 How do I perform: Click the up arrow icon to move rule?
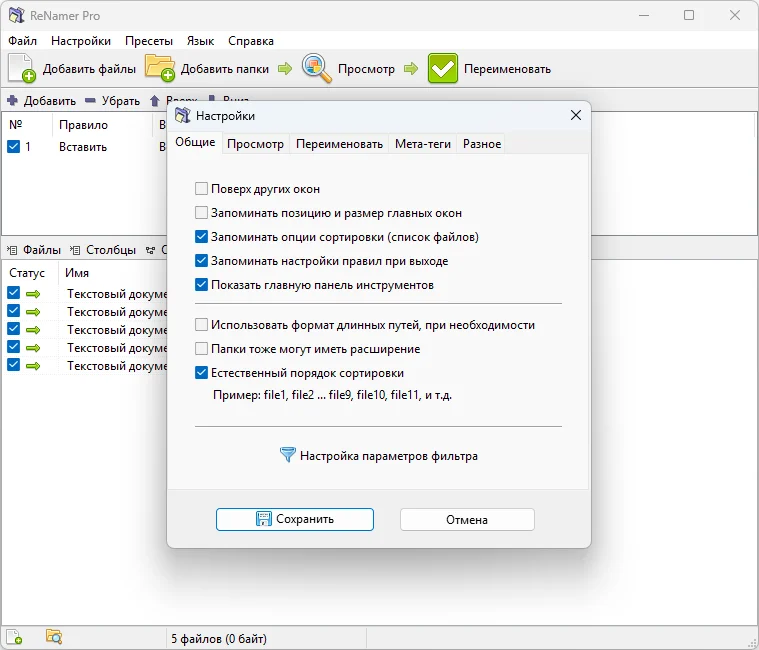click(154, 101)
